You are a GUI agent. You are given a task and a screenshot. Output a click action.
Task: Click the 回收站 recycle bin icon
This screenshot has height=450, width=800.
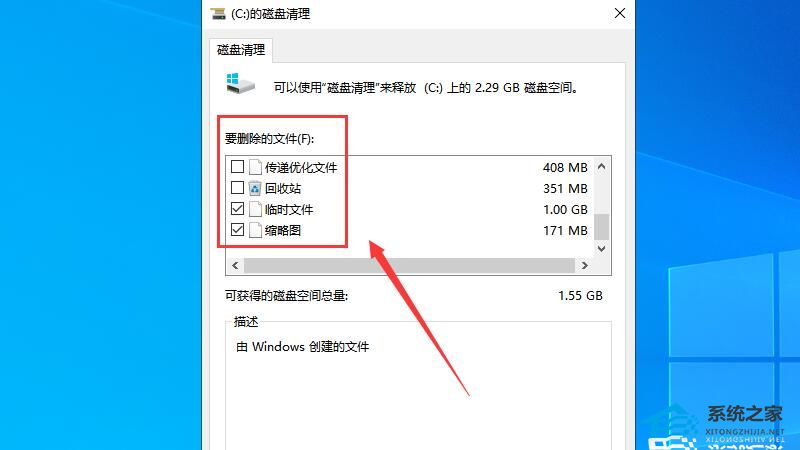pos(255,188)
